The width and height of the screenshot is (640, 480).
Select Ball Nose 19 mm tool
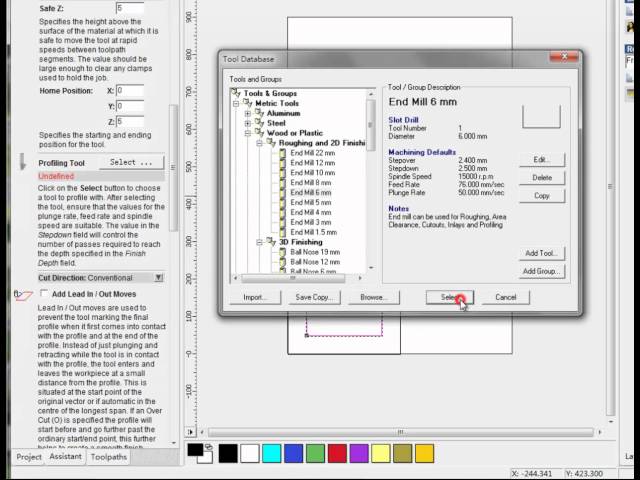315,252
